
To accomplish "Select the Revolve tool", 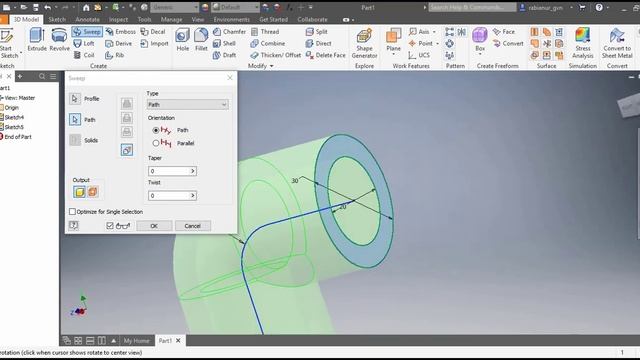I will click(x=60, y=40).
